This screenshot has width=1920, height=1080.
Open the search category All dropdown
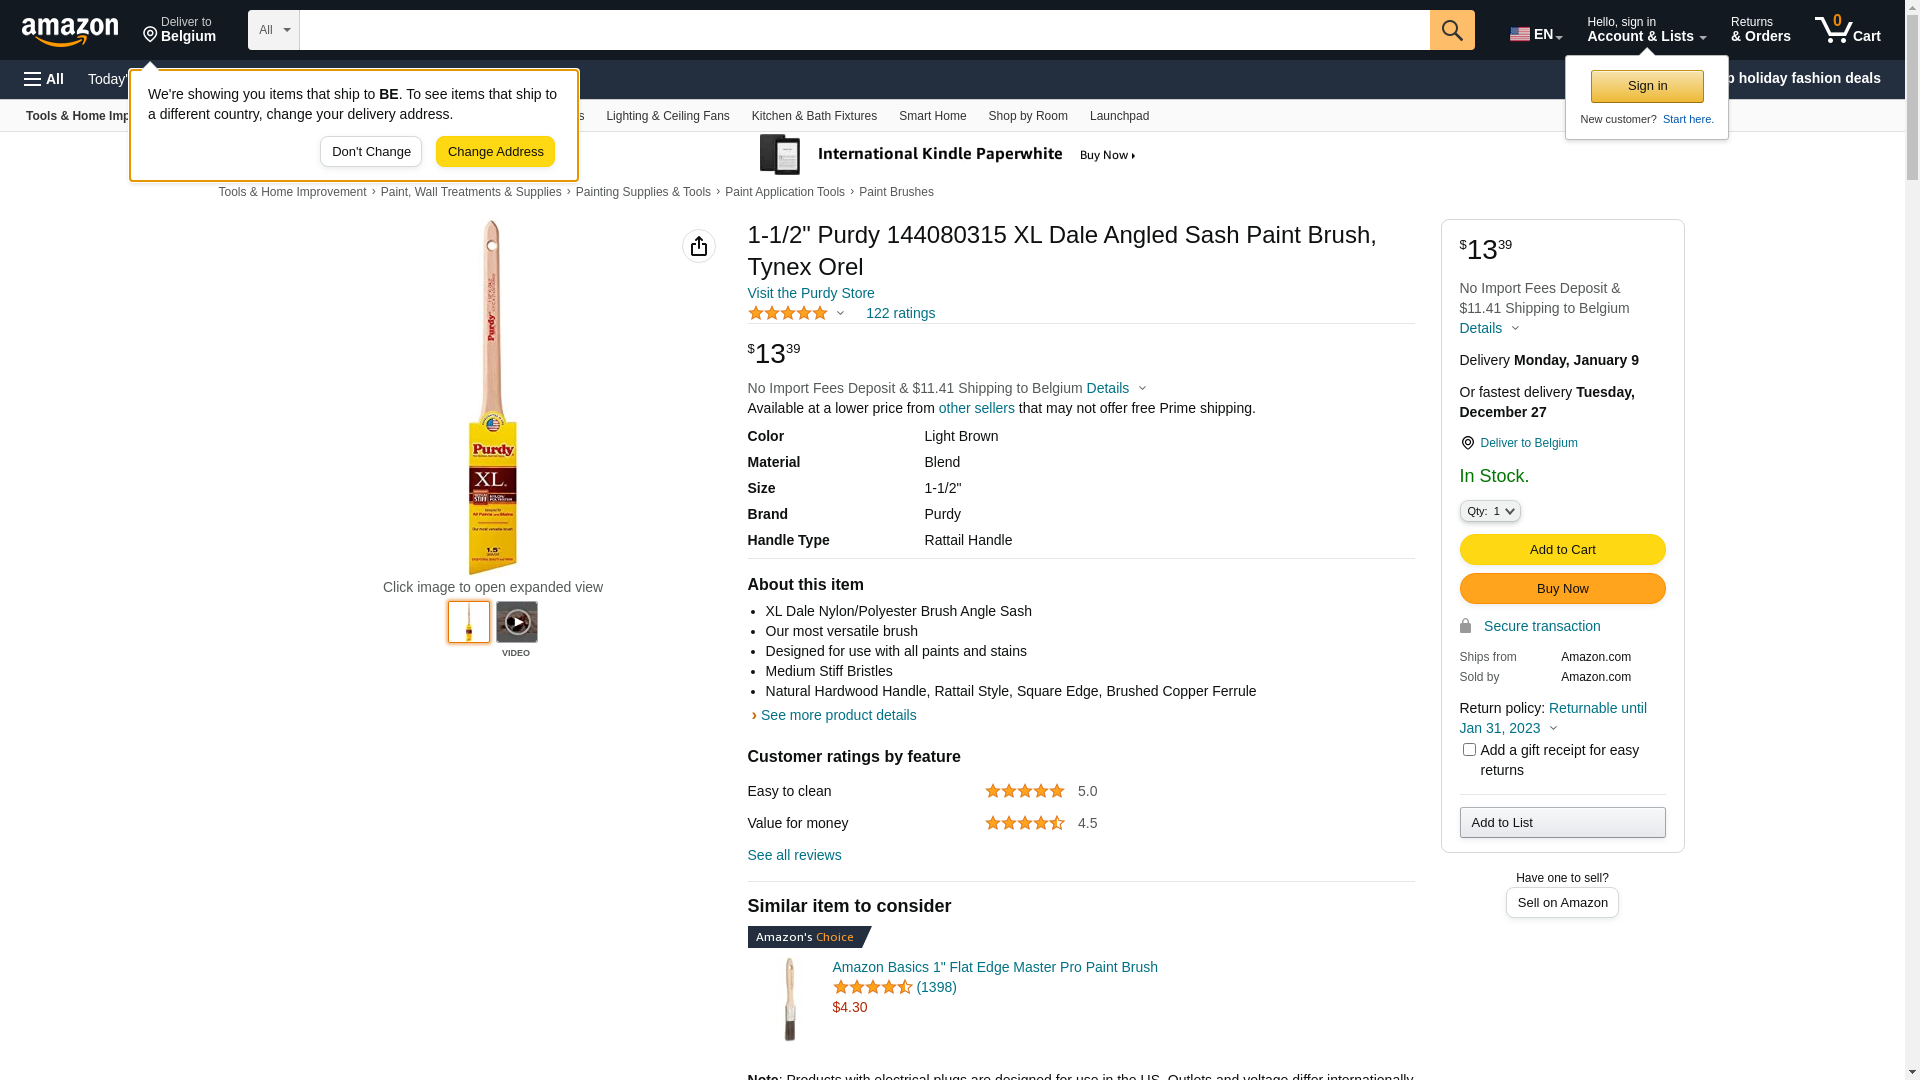click(273, 30)
